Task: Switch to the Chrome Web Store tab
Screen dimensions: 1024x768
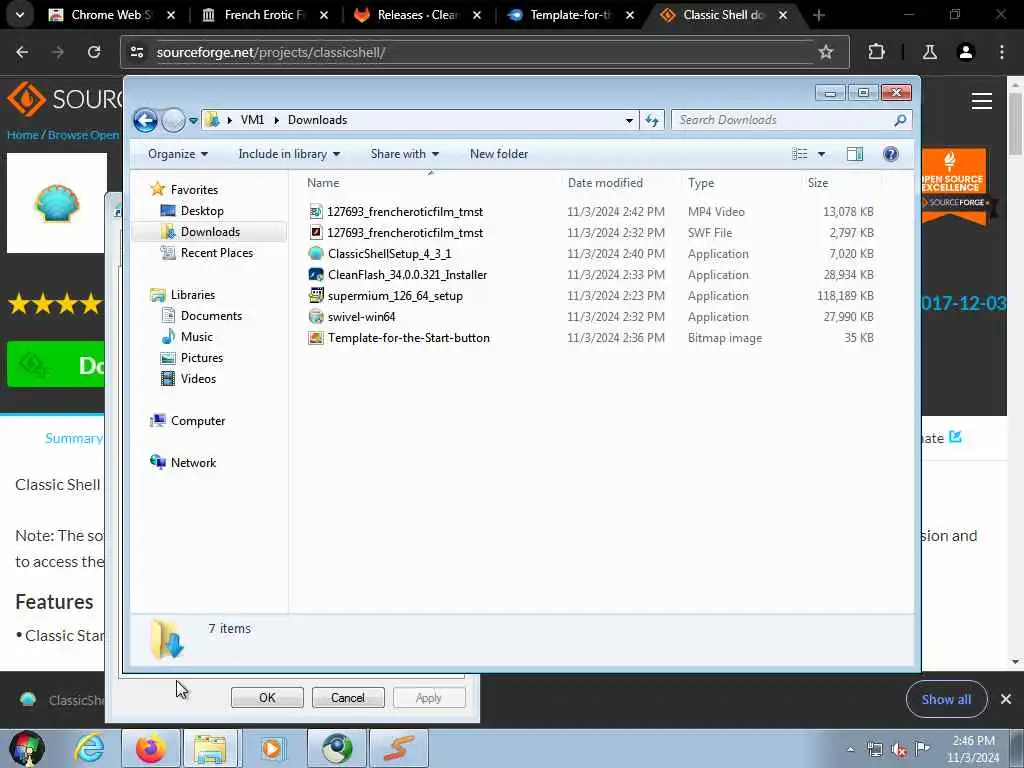Action: 112,14
